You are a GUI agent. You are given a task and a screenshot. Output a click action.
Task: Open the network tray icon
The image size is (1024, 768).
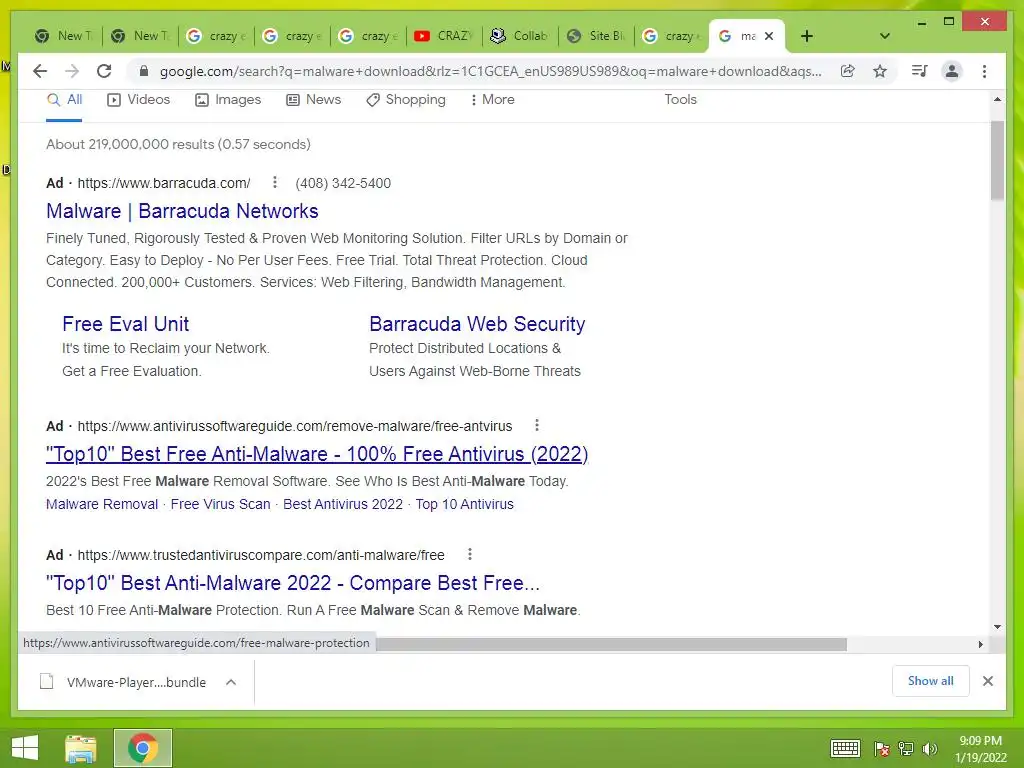[x=906, y=748]
